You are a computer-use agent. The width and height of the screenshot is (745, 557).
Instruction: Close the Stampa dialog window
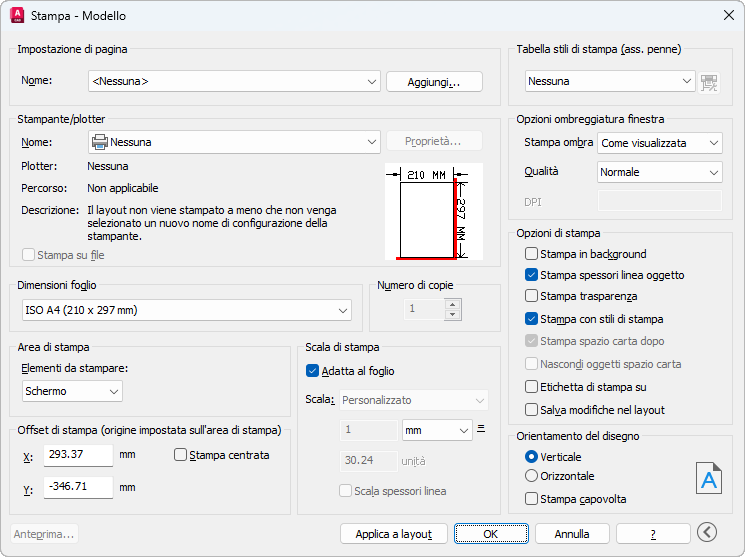(x=728, y=16)
